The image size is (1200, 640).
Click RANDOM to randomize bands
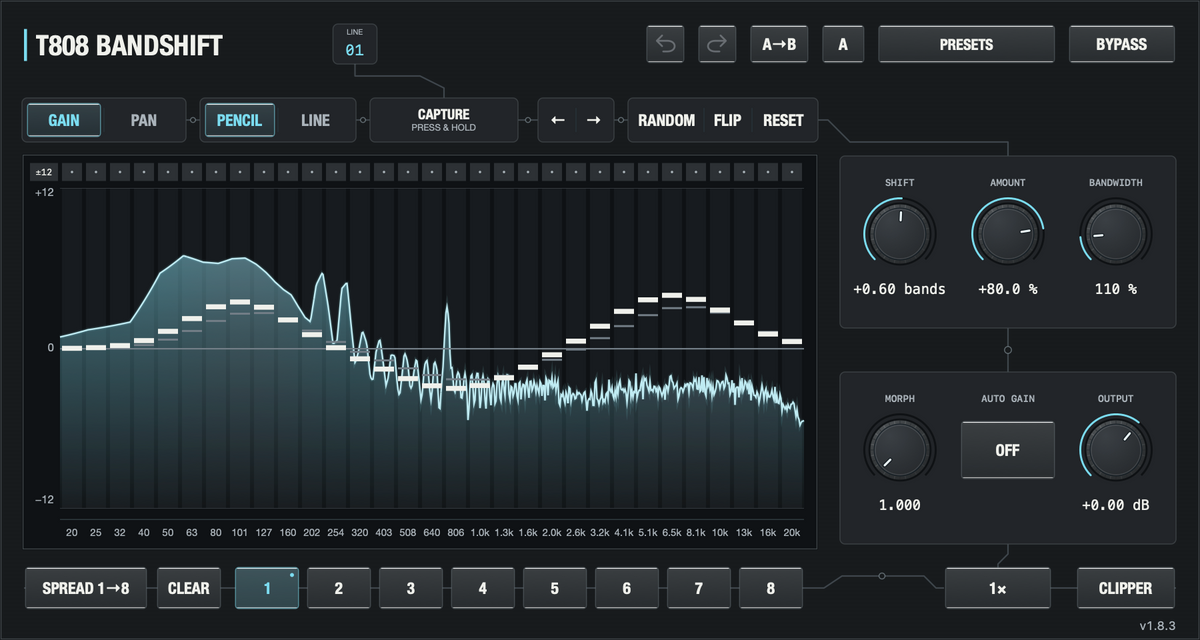[x=666, y=120]
